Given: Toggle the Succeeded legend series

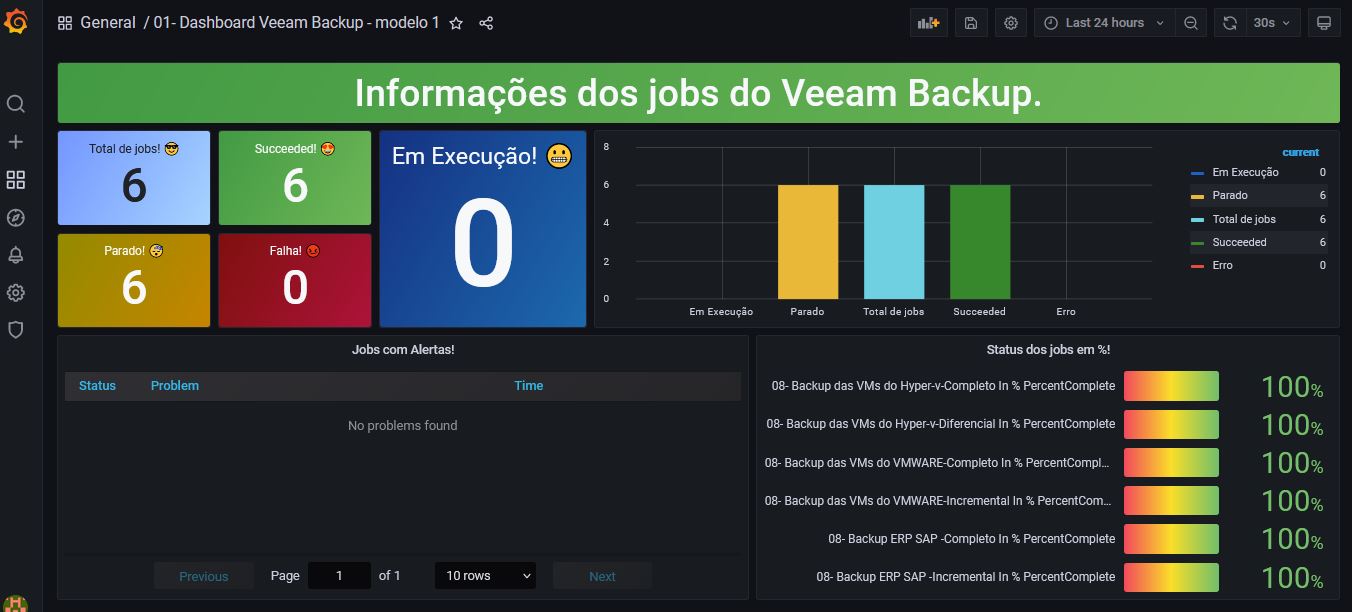Looking at the screenshot, I should [x=1239, y=242].
